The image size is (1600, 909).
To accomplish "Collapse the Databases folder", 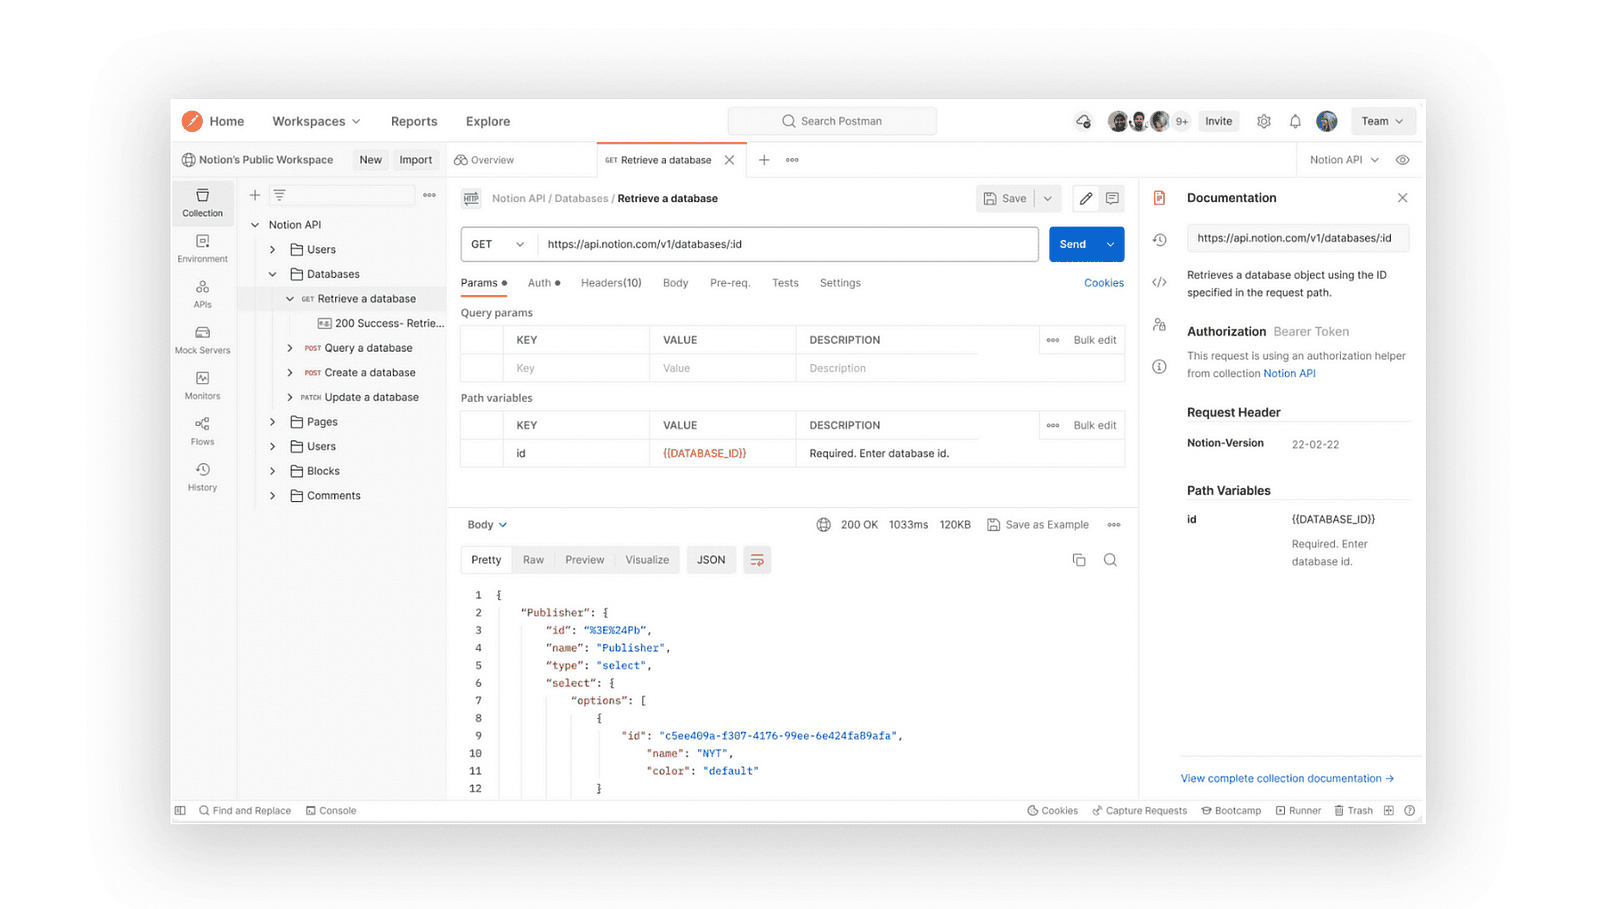I will [271, 273].
